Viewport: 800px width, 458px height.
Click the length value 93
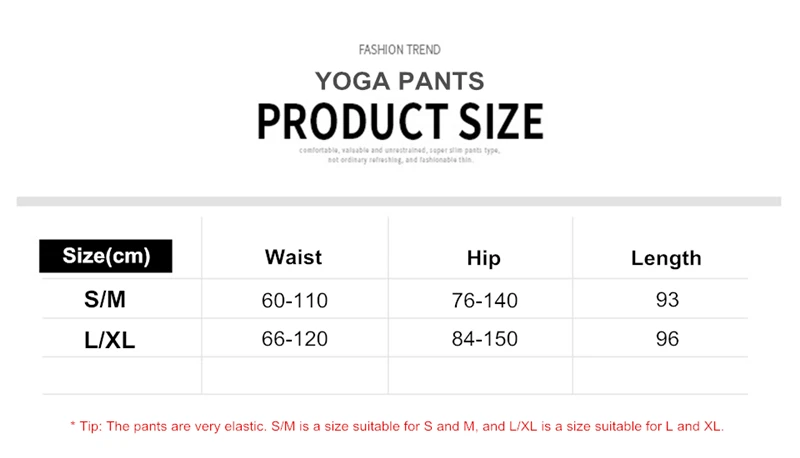667,300
